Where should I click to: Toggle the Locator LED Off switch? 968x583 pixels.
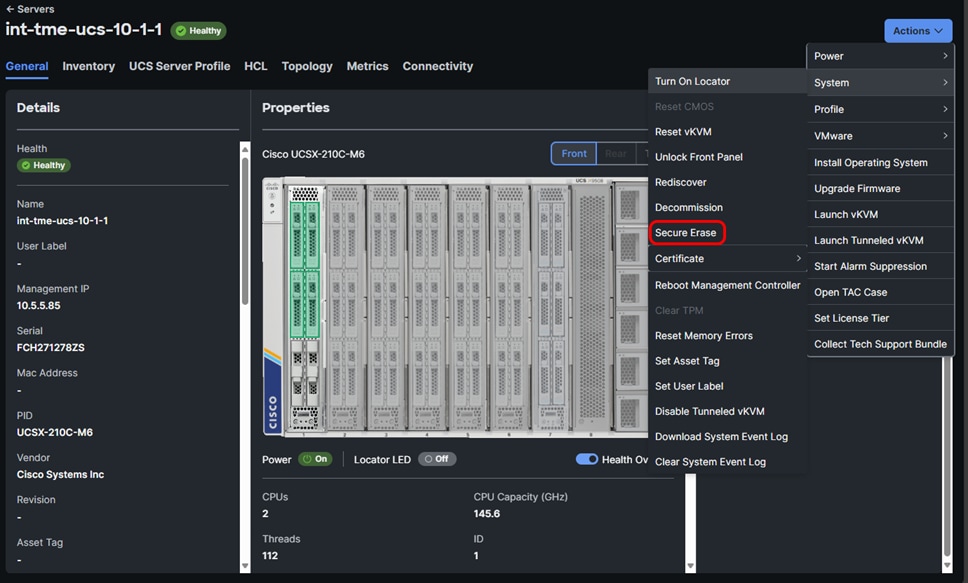[436, 459]
